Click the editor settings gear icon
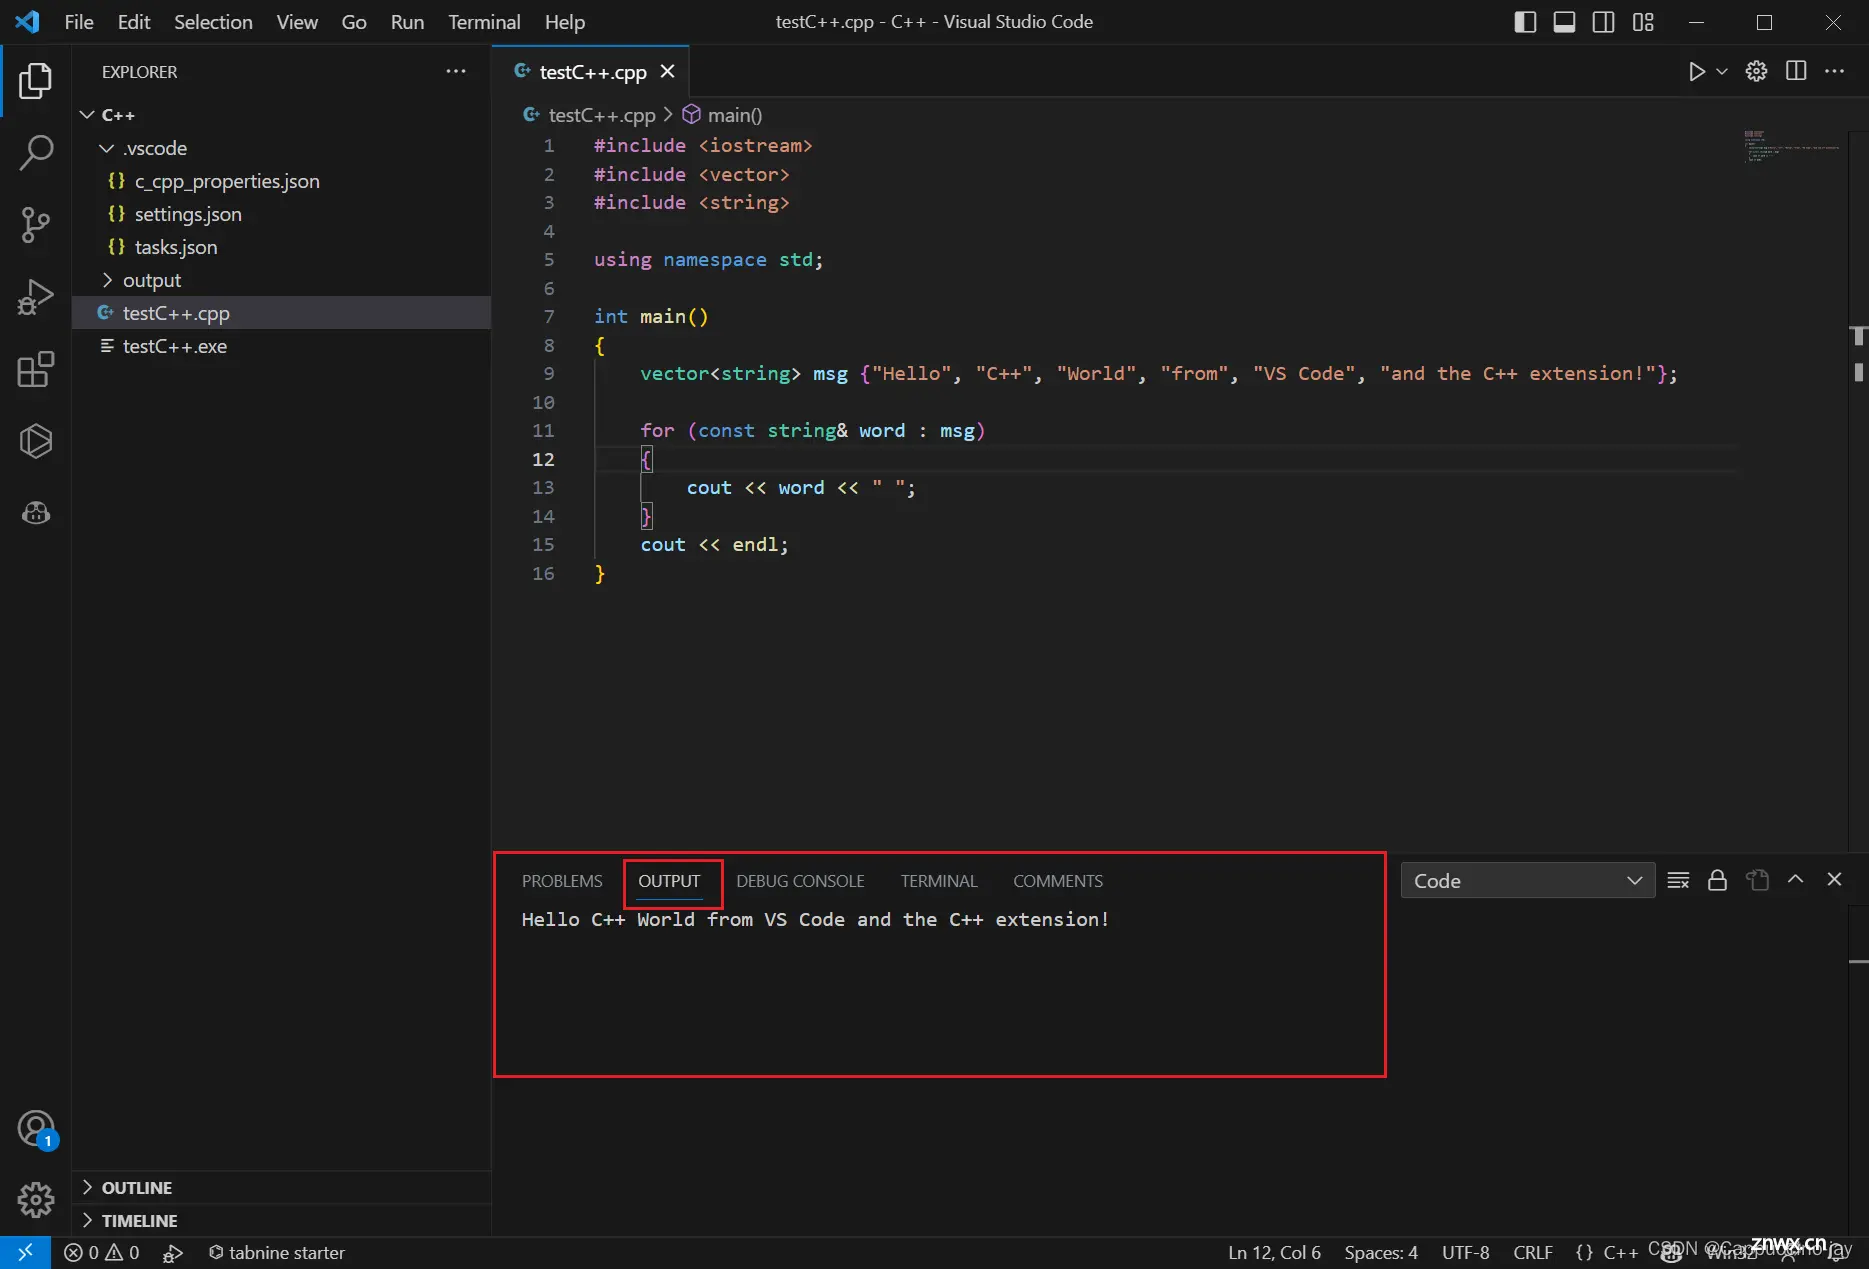This screenshot has height=1269, width=1869. pos(1756,71)
